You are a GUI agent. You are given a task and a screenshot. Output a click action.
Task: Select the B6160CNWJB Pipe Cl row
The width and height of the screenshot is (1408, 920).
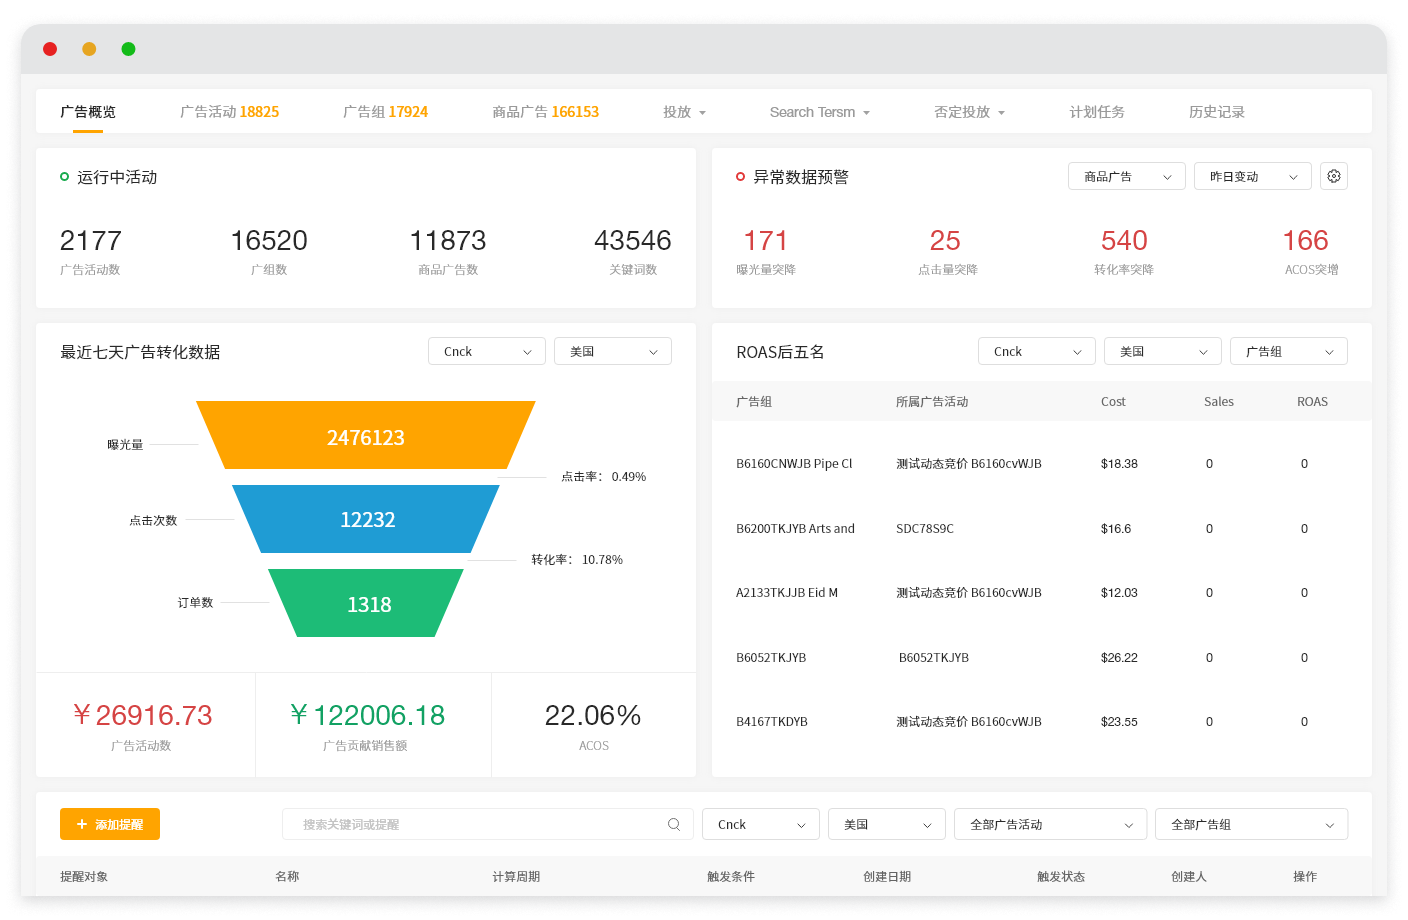(1042, 464)
